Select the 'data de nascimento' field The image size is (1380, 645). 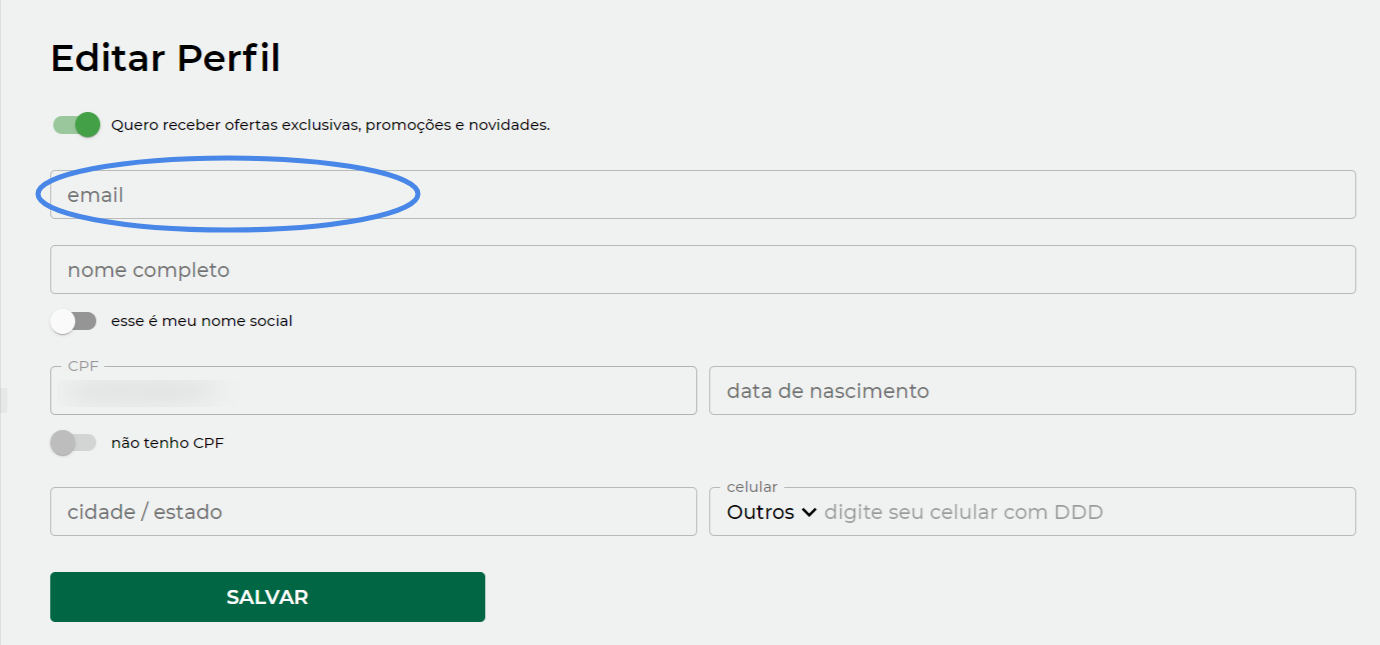(1031, 391)
